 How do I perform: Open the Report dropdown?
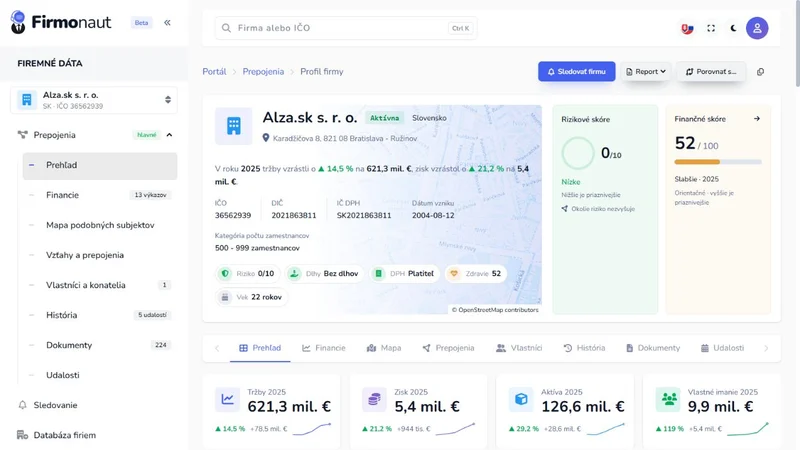click(x=646, y=72)
